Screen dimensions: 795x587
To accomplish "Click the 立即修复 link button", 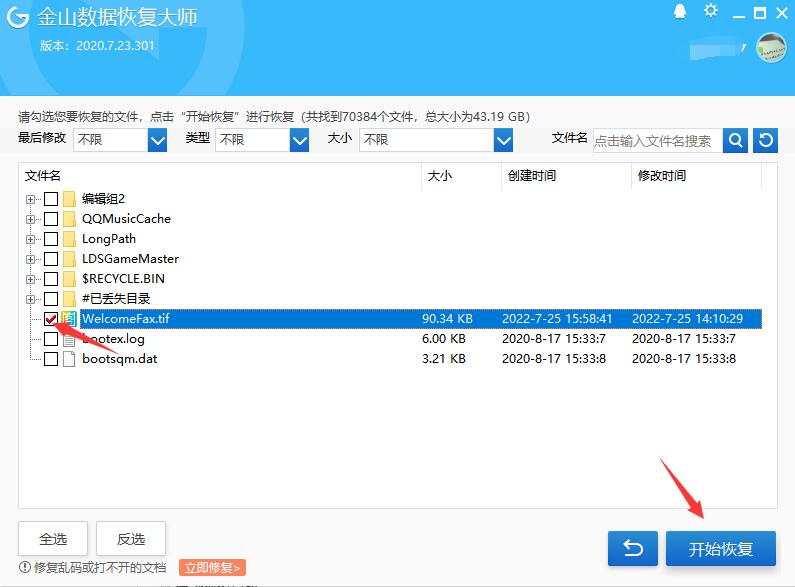I will (x=212, y=568).
